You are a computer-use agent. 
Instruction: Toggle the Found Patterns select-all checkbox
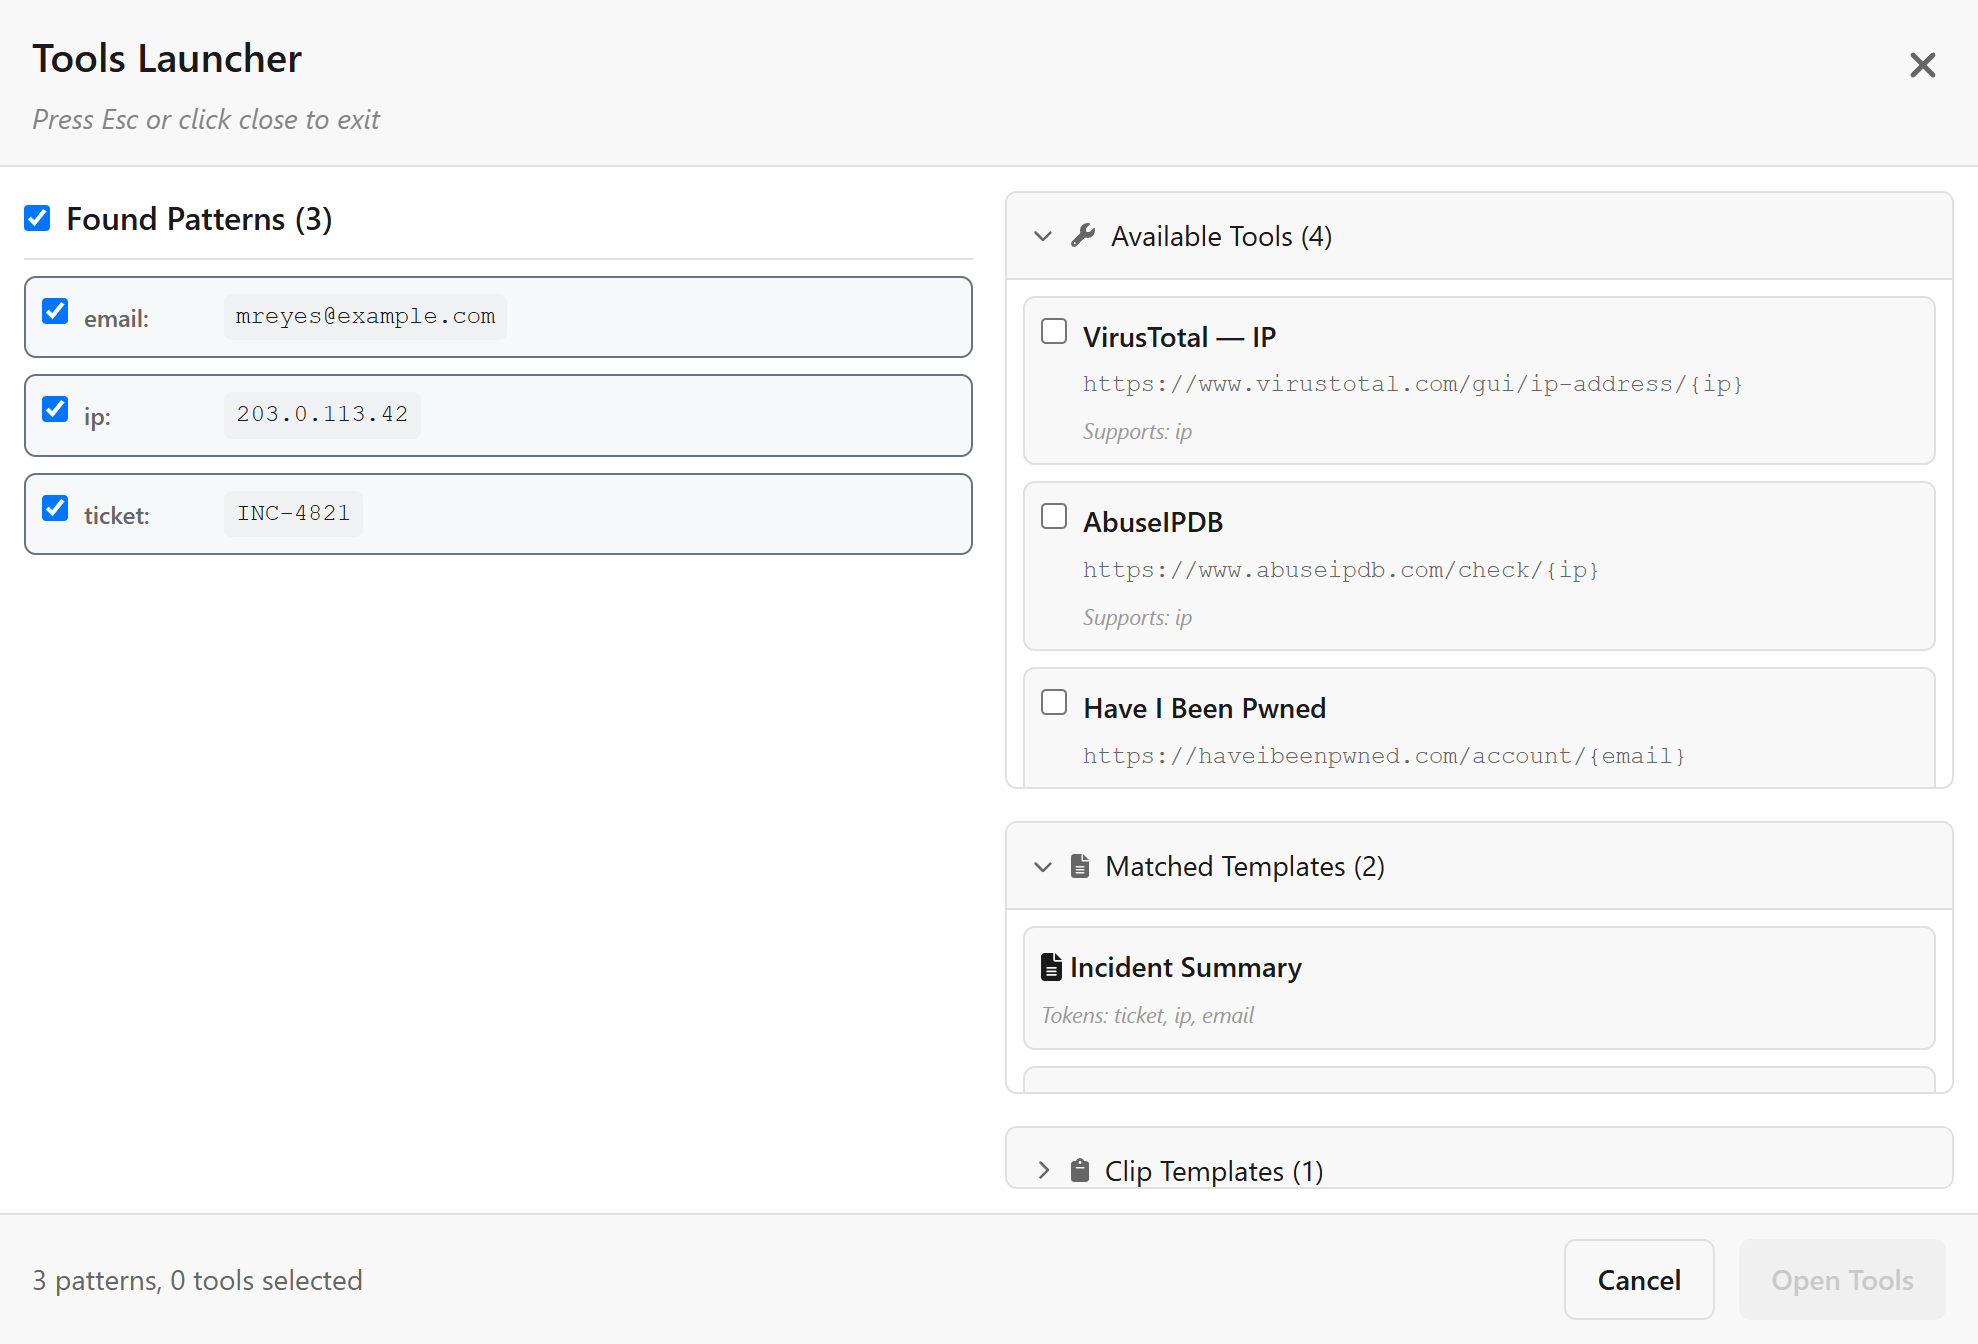tap(38, 218)
